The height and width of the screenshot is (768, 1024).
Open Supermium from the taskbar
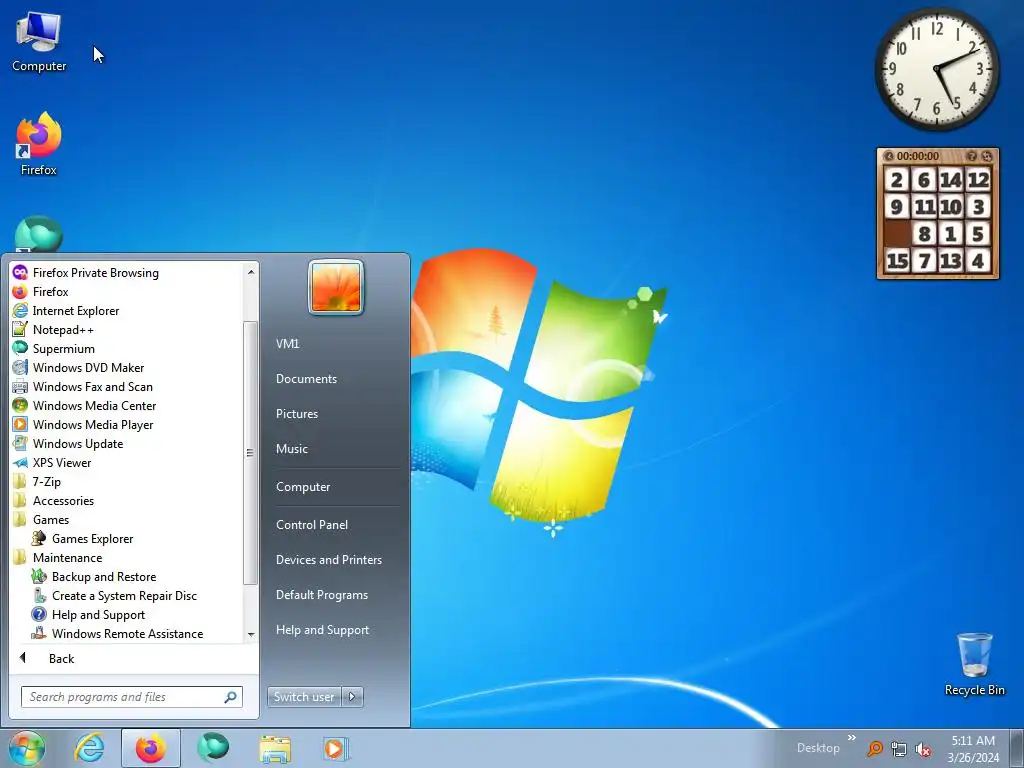tap(214, 748)
